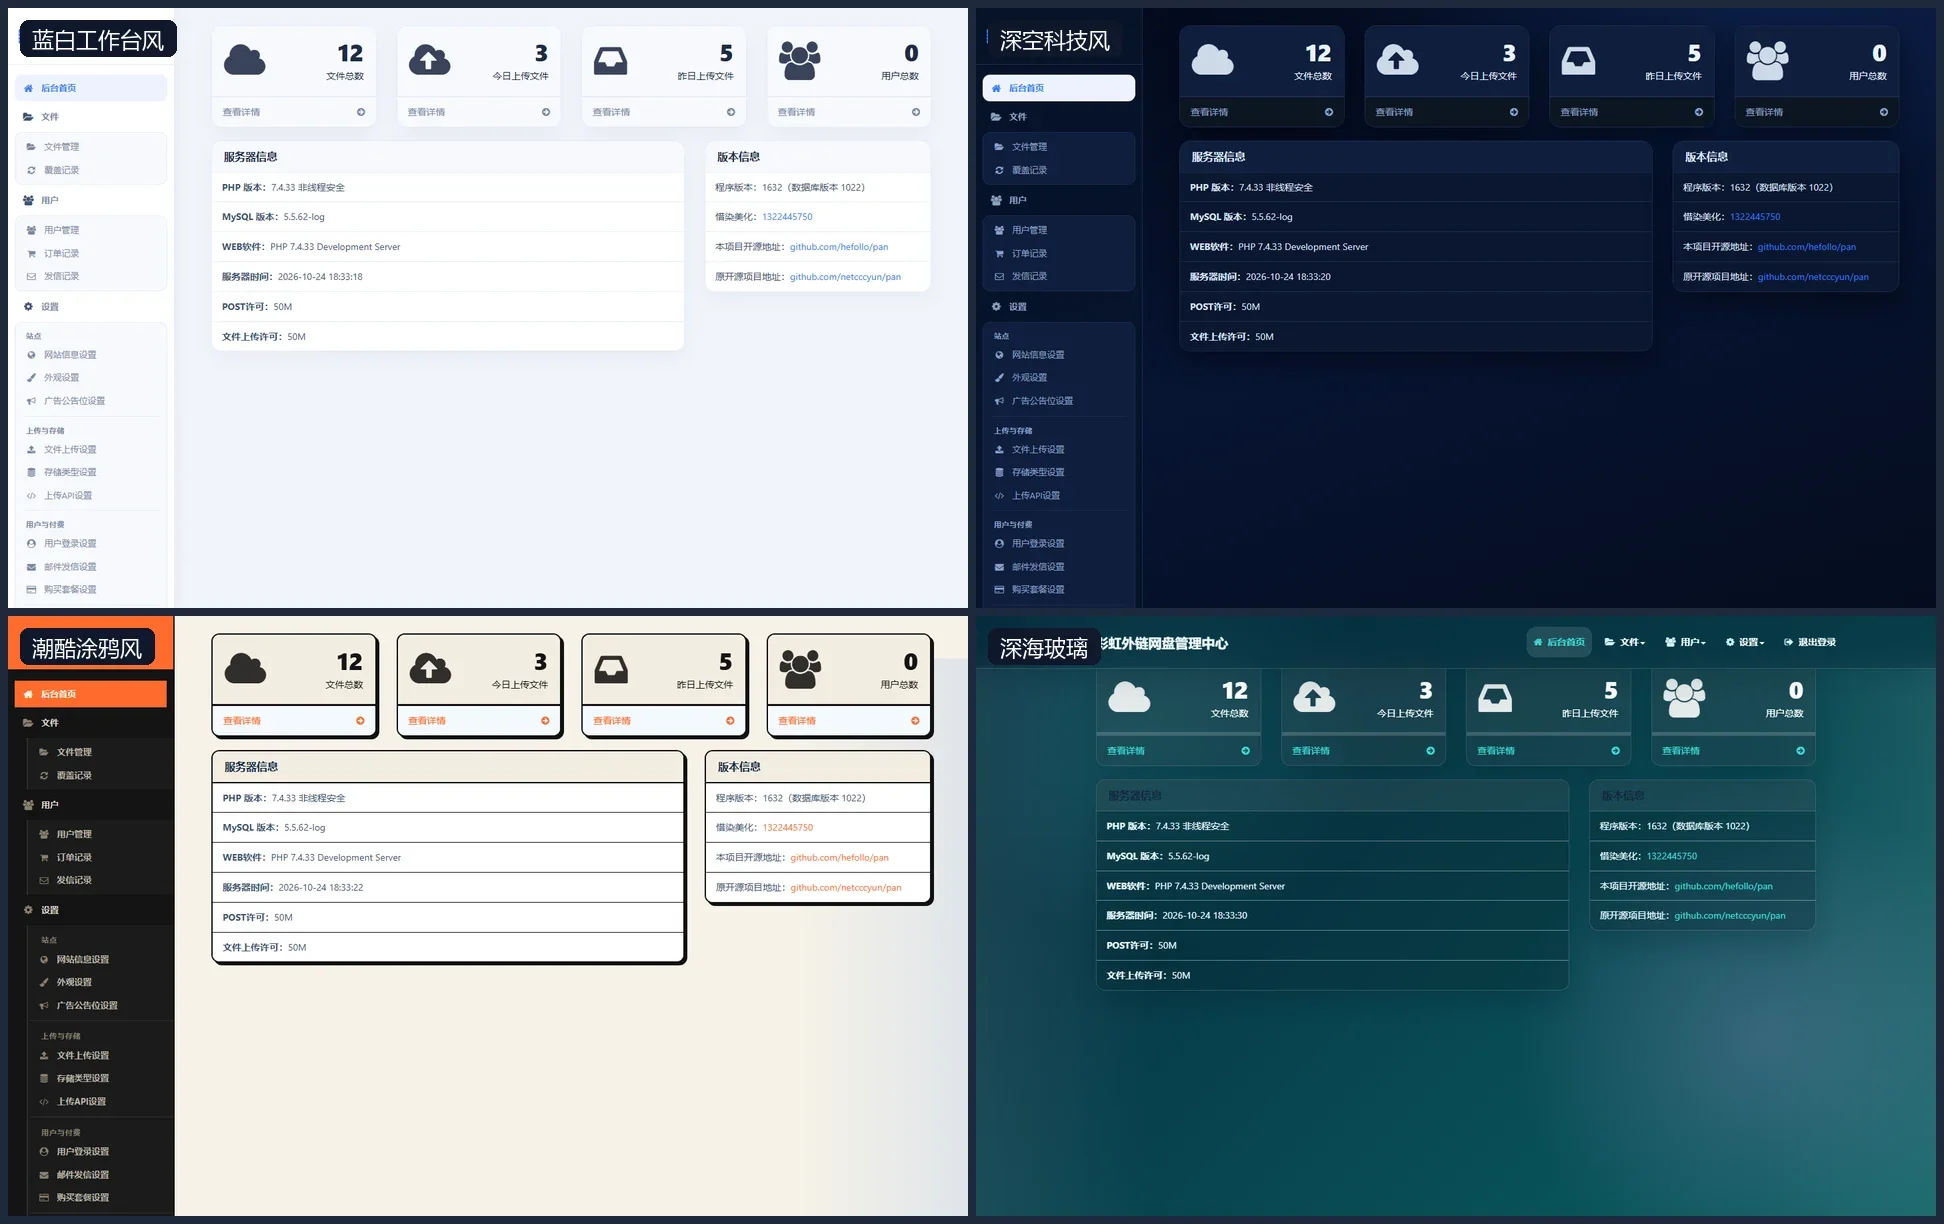Viewport: 1944px width, 1224px height.
Task: Open the 设置 dropdown in the 深海玻璃 top navigation
Action: pos(1745,642)
